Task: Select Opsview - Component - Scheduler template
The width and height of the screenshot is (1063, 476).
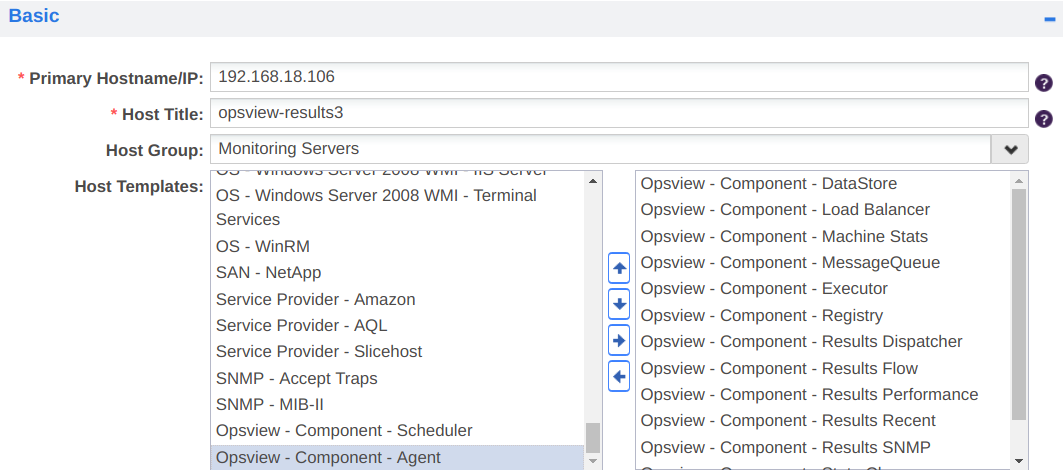Action: (397, 431)
